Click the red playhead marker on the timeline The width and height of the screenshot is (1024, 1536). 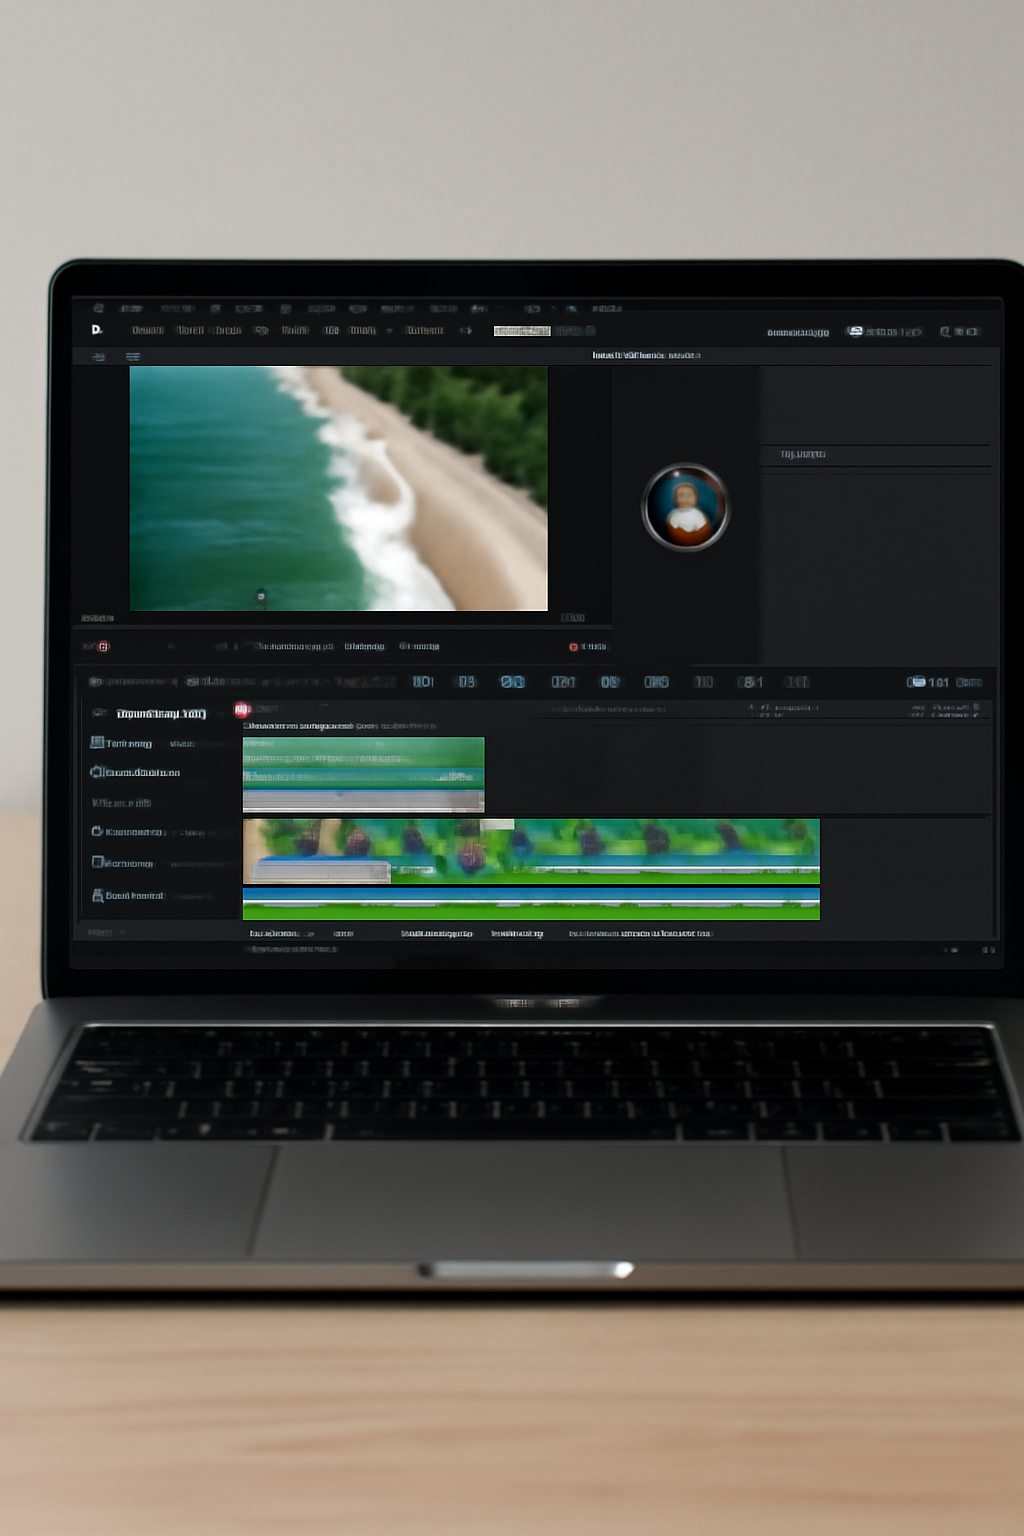(x=241, y=710)
